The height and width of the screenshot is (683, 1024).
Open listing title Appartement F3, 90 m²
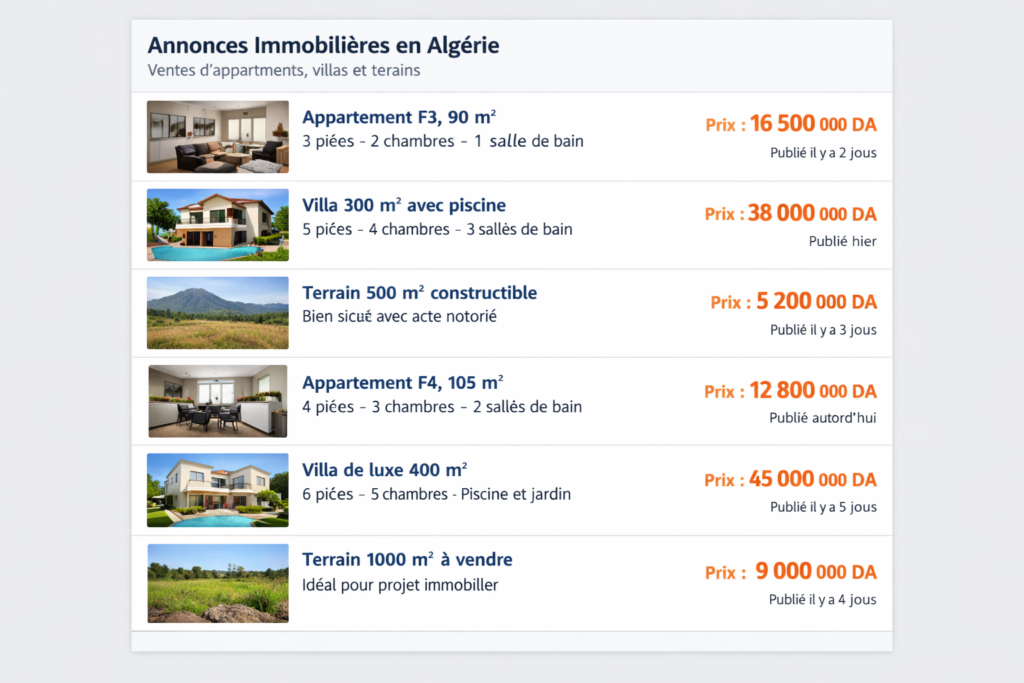pos(399,117)
